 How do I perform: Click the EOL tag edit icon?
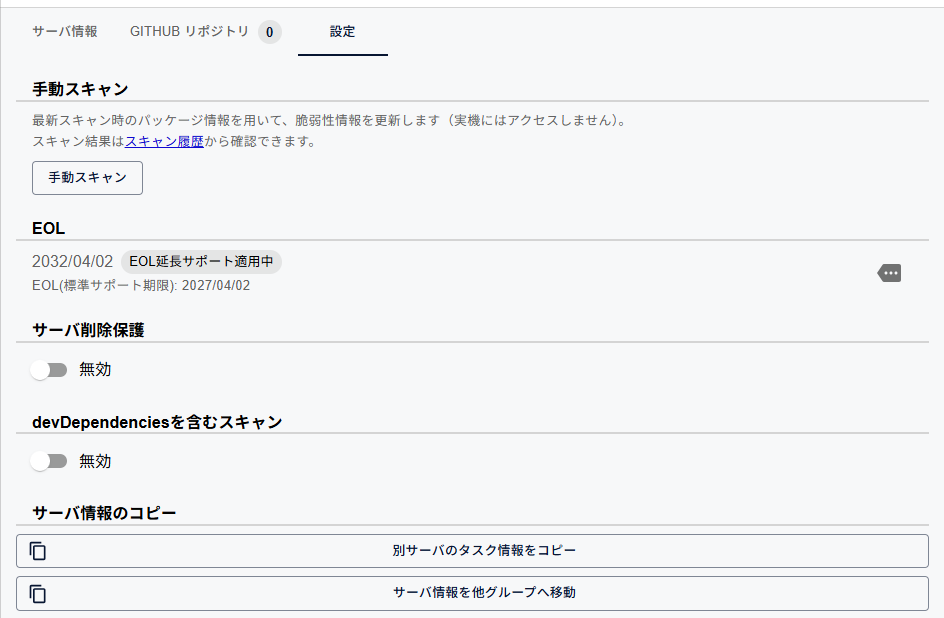click(889, 273)
